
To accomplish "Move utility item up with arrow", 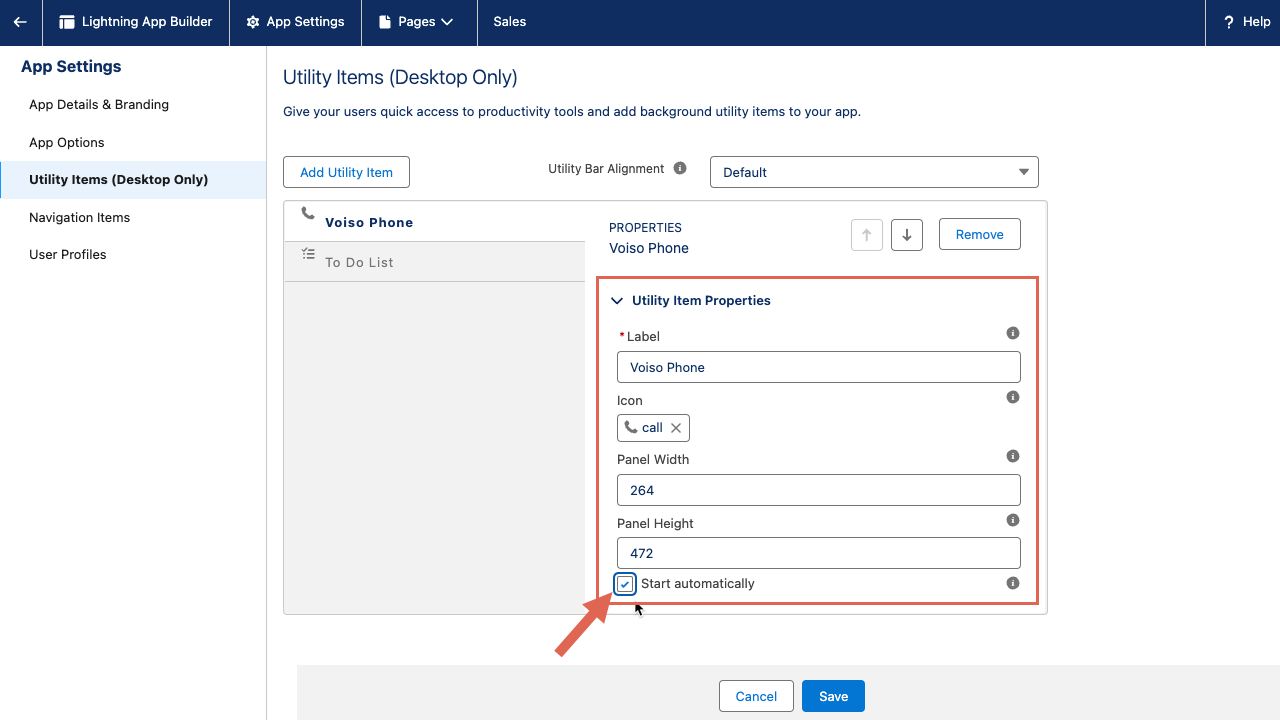I will point(867,235).
